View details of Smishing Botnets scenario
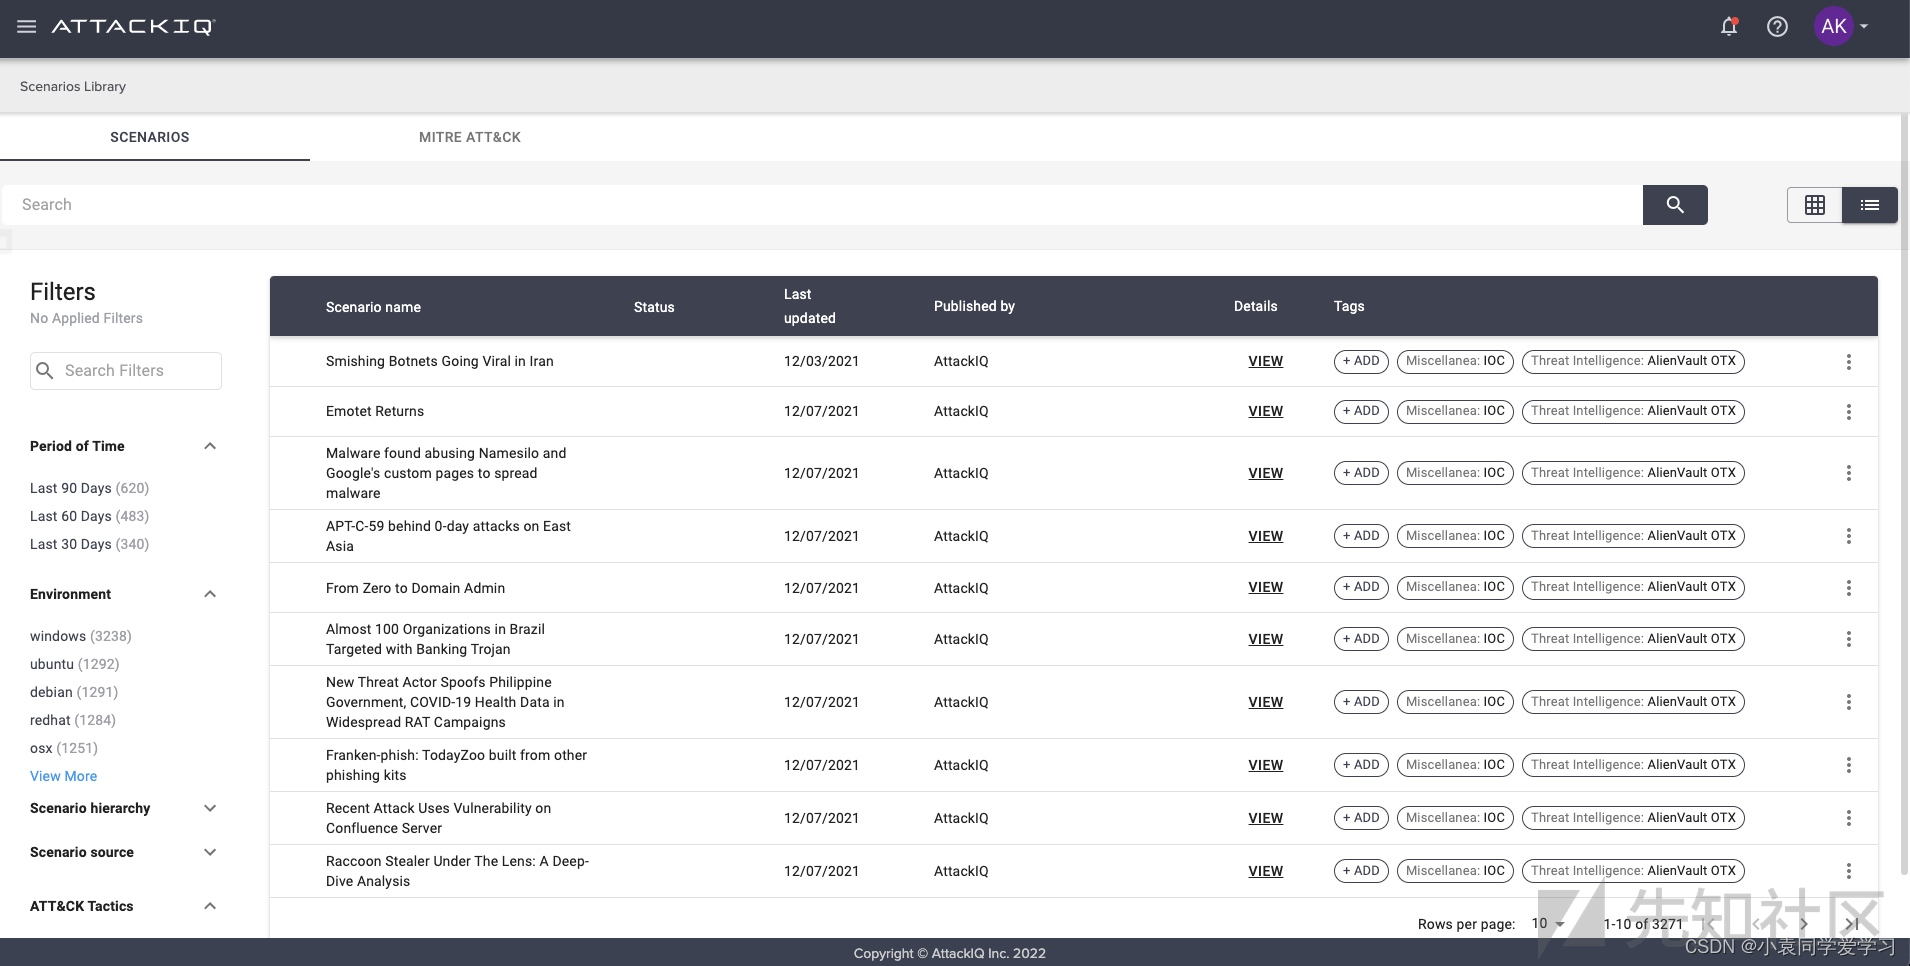Screen dimensions: 1910x966 tap(1265, 361)
